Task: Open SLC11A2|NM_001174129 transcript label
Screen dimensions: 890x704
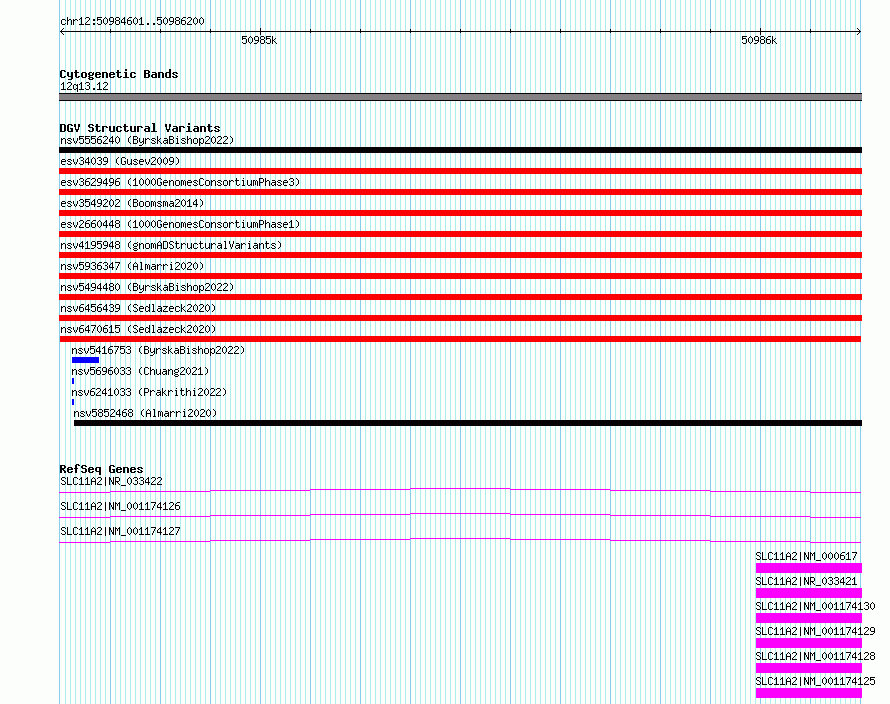Action: [x=815, y=631]
